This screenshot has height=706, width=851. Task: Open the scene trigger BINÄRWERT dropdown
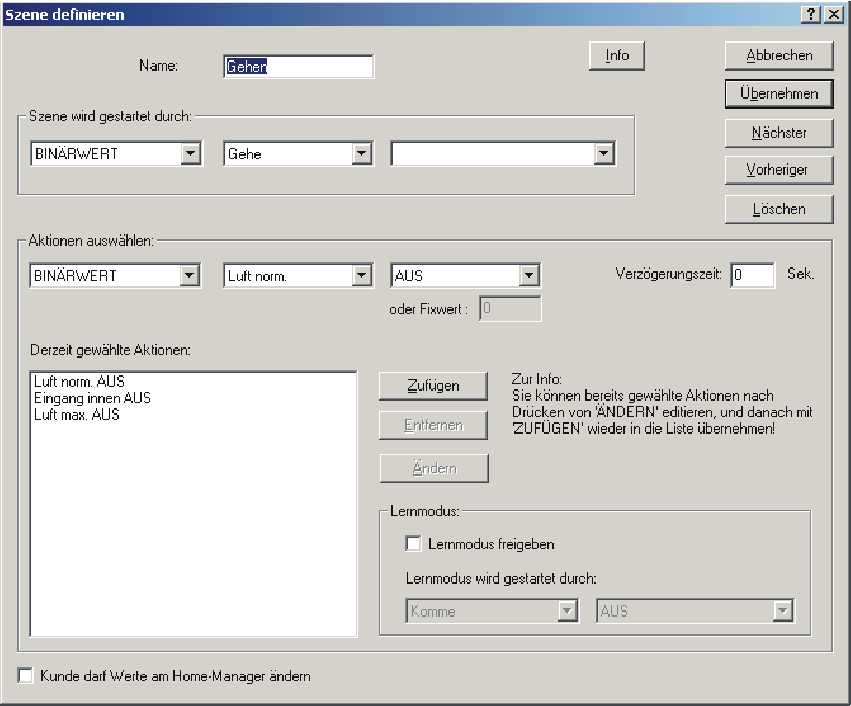[x=190, y=154]
